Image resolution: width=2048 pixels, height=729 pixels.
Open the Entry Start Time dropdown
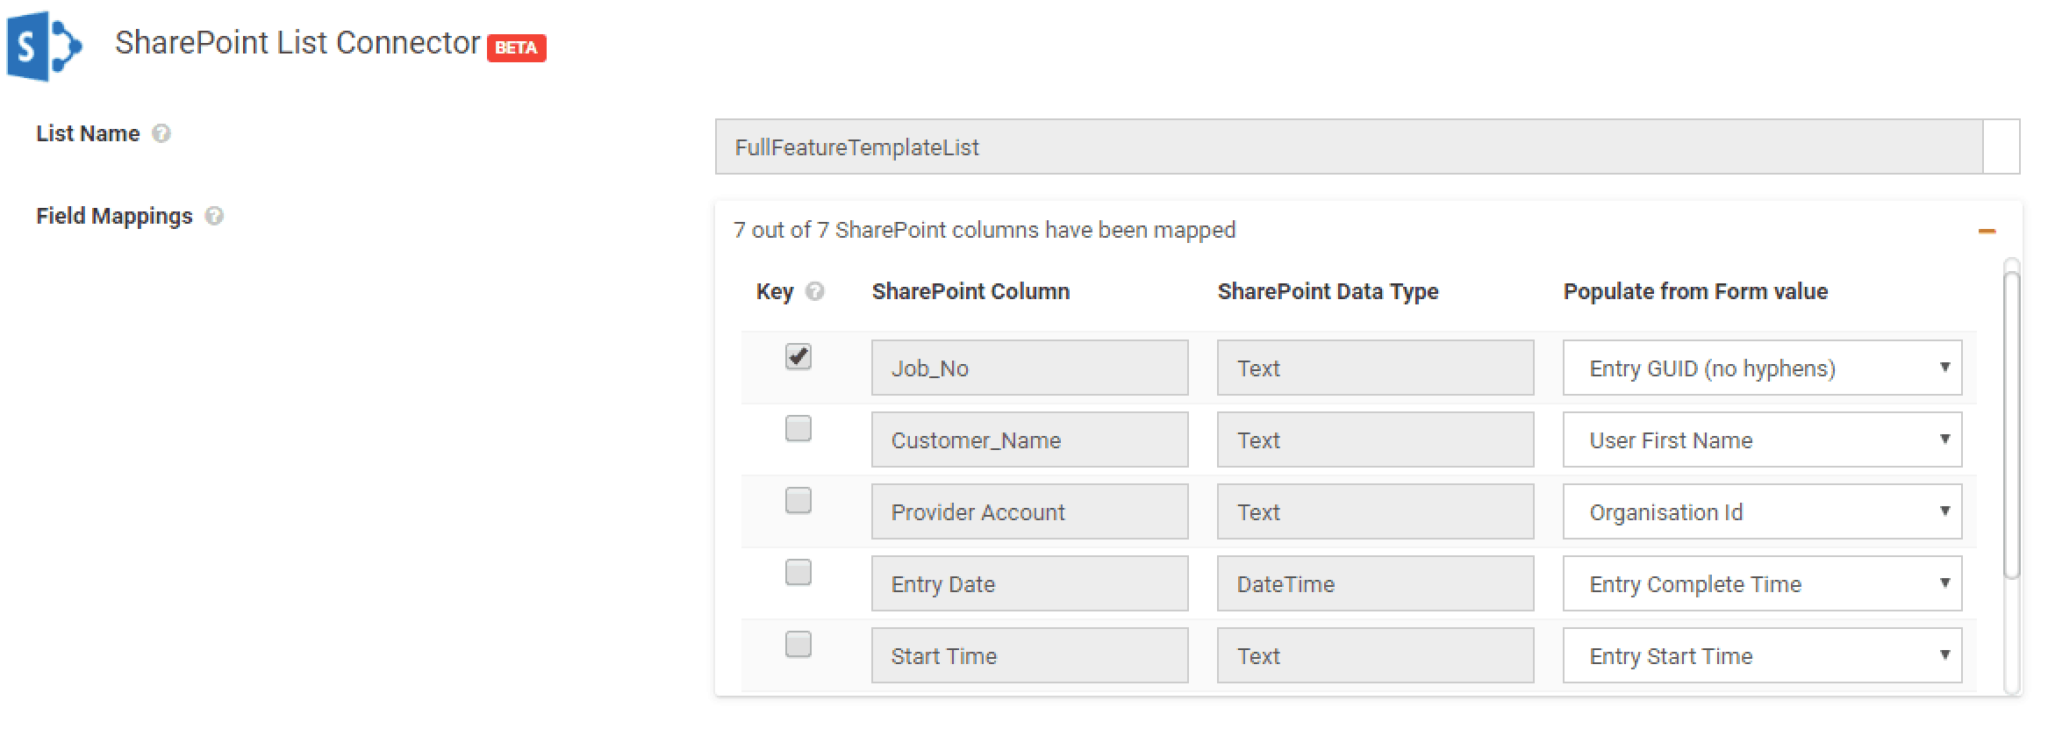pos(1762,655)
